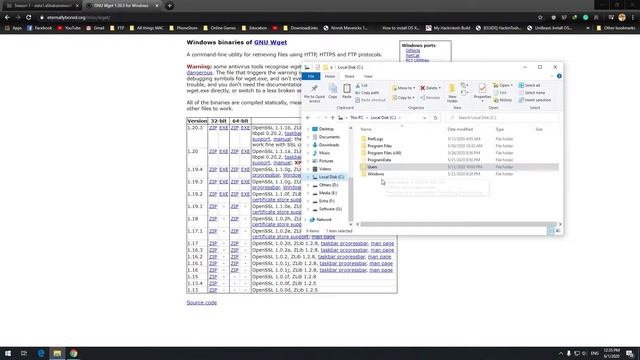The width and height of the screenshot is (640, 360).
Task: Open Media (E:) drive in navigation pane
Action: pos(327,193)
